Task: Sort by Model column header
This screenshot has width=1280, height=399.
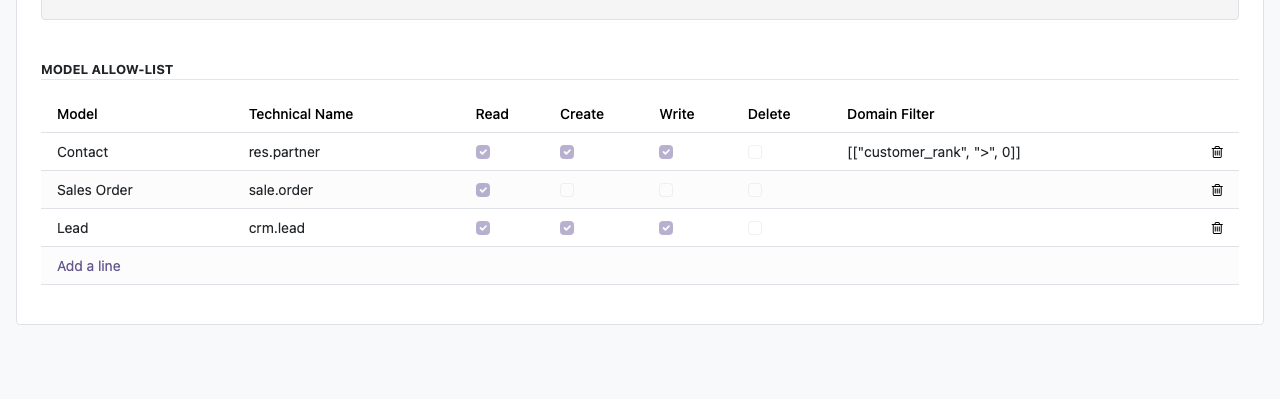Action: point(77,114)
